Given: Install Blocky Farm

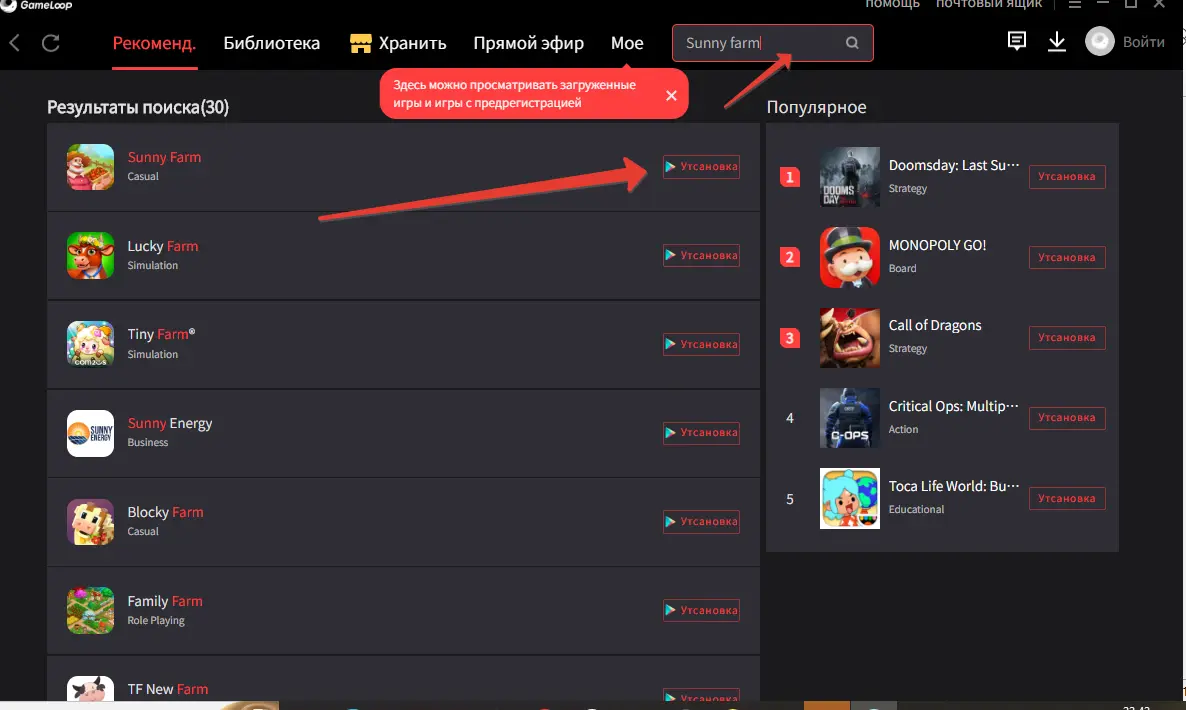Looking at the screenshot, I should [x=701, y=522].
